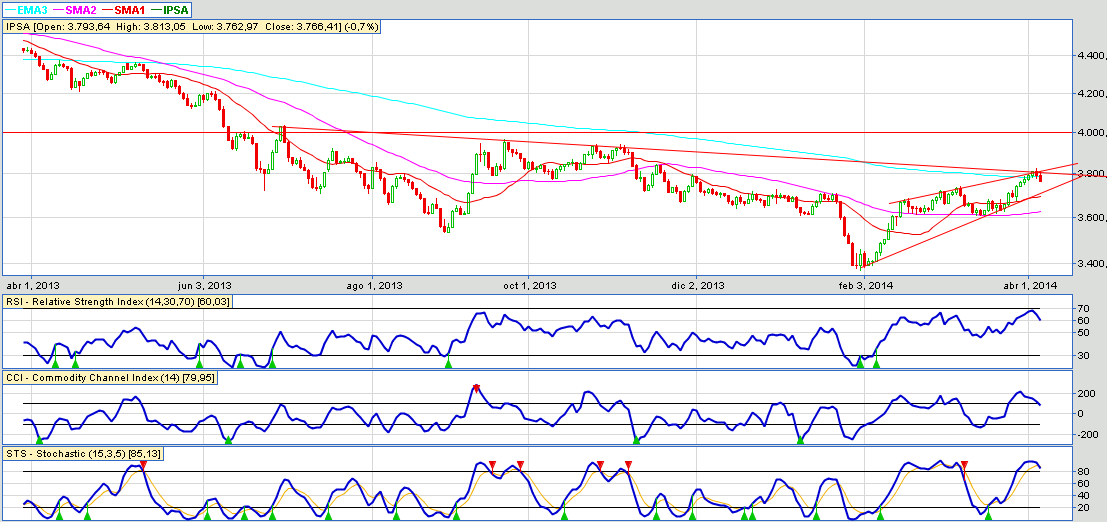
Task: Click the CCI axis value 200
Action: click(x=1087, y=393)
